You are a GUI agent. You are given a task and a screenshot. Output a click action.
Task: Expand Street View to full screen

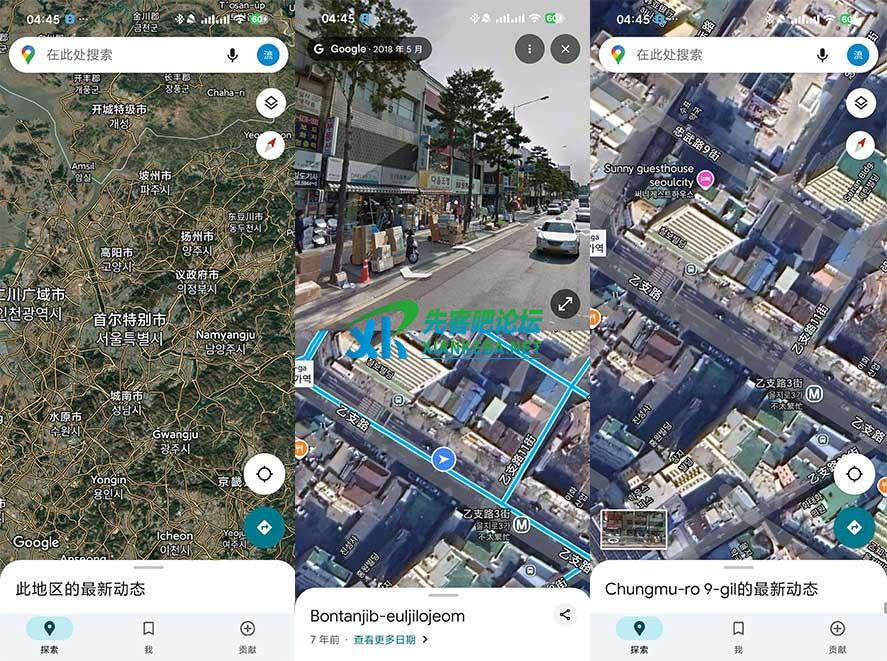coord(565,304)
